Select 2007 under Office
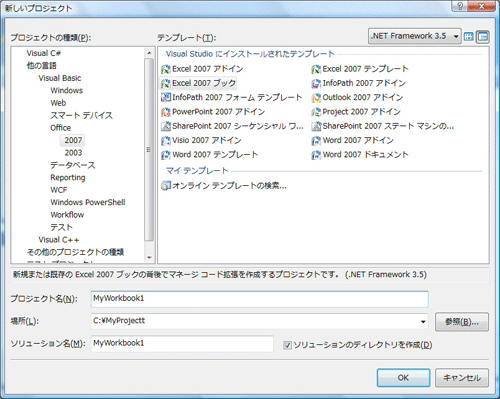The image size is (500, 399). 73,140
